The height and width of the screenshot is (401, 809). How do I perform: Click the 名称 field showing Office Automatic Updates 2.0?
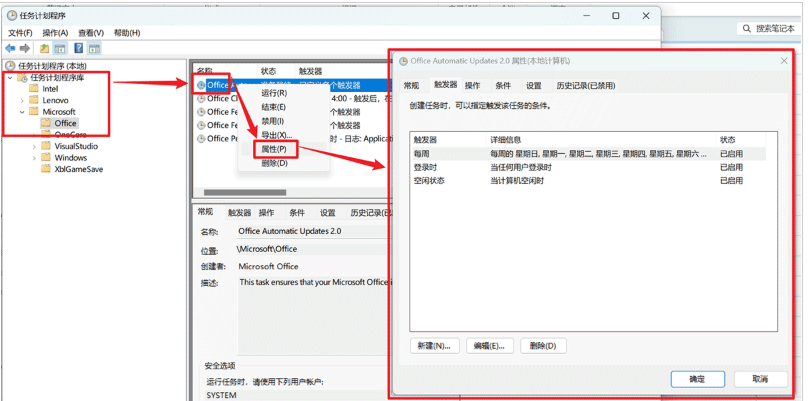[x=313, y=231]
